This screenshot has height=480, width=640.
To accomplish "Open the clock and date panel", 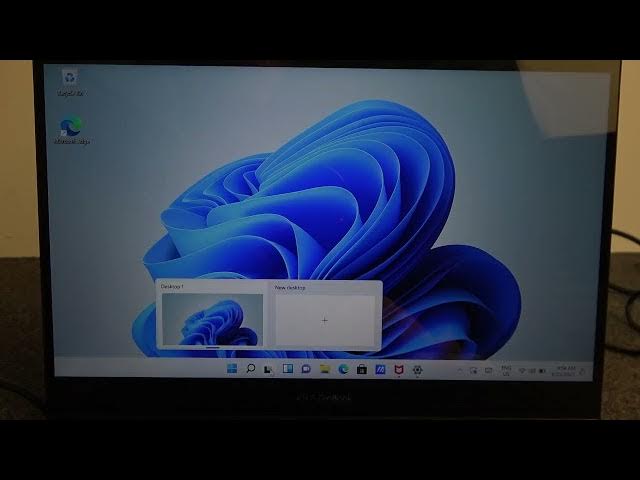I will (x=563, y=371).
